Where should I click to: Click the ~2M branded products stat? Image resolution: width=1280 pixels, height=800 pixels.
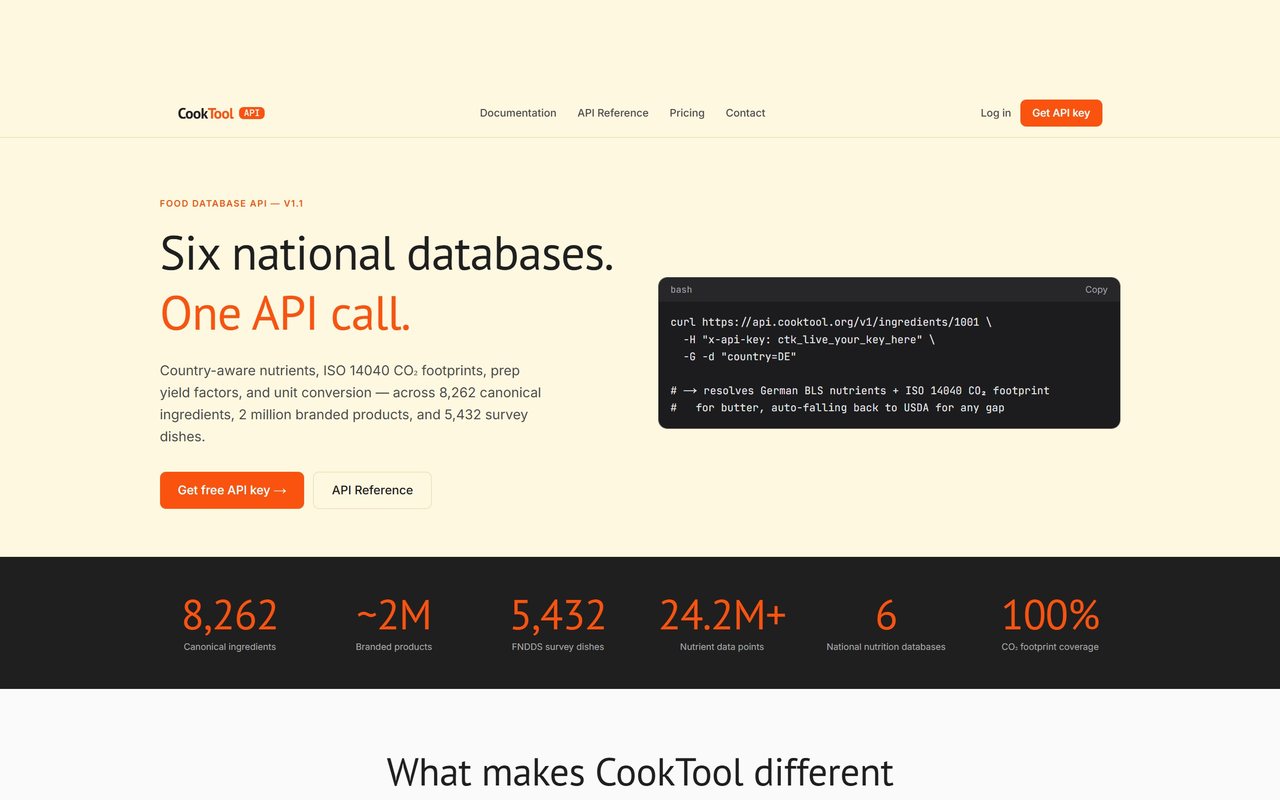pos(394,624)
